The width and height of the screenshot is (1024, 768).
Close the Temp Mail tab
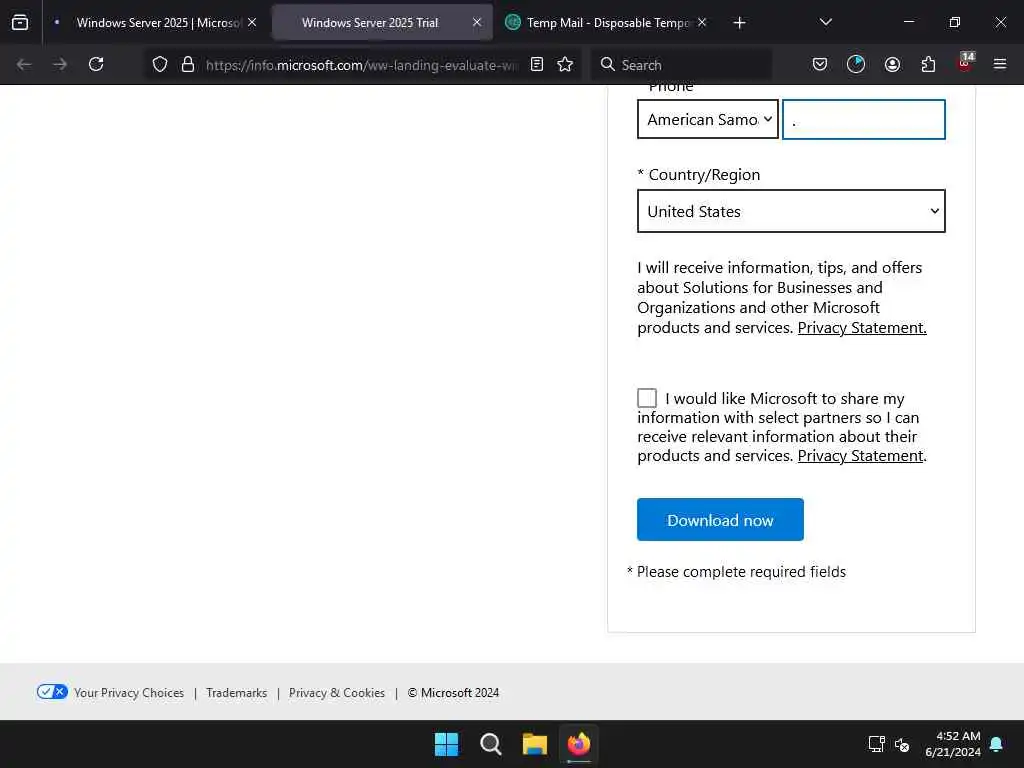coord(702,22)
